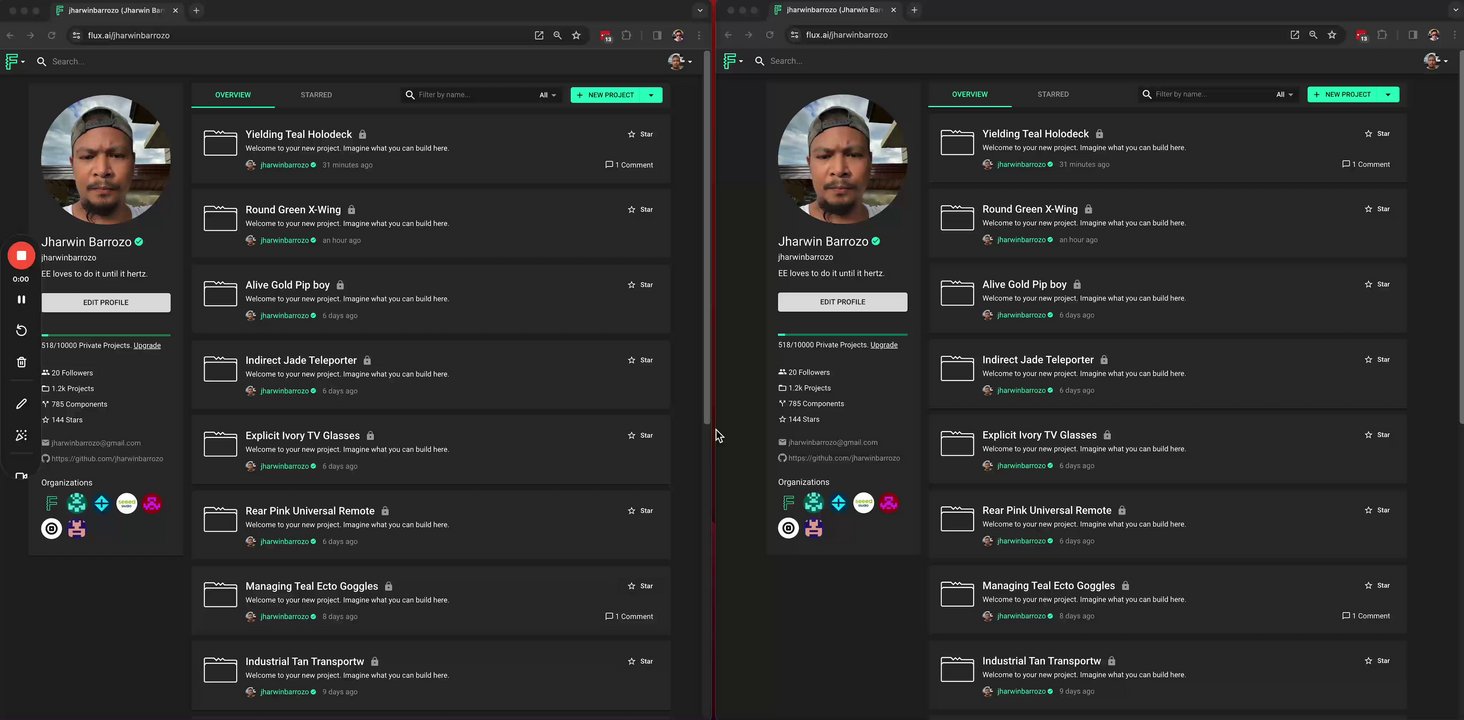Expand the All filter dropdown in right window
This screenshot has width=1464, height=720.
pos(1285,94)
